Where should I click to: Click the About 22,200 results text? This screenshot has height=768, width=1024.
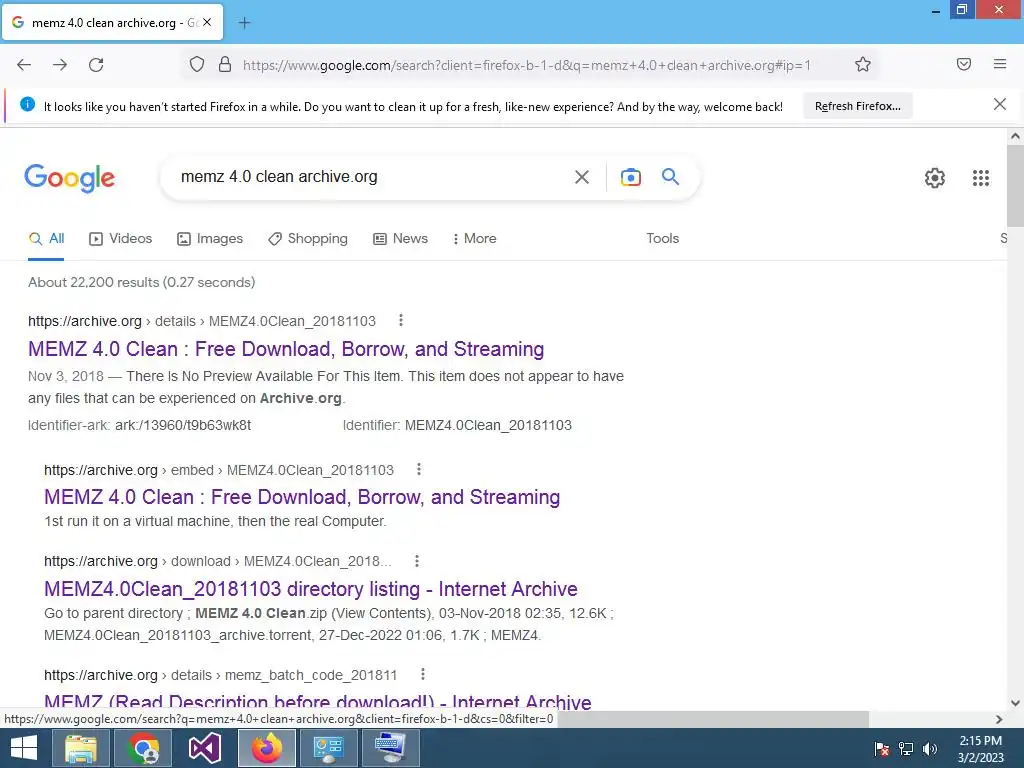(142, 282)
